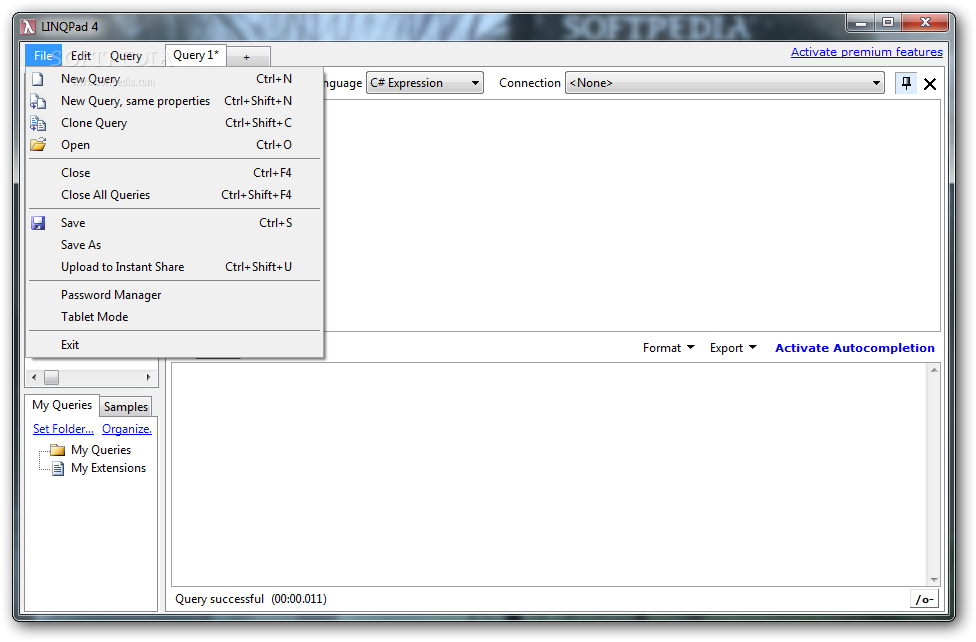Choose Upload to Instant Share
Viewport: 976px width, 642px height.
[174, 267]
